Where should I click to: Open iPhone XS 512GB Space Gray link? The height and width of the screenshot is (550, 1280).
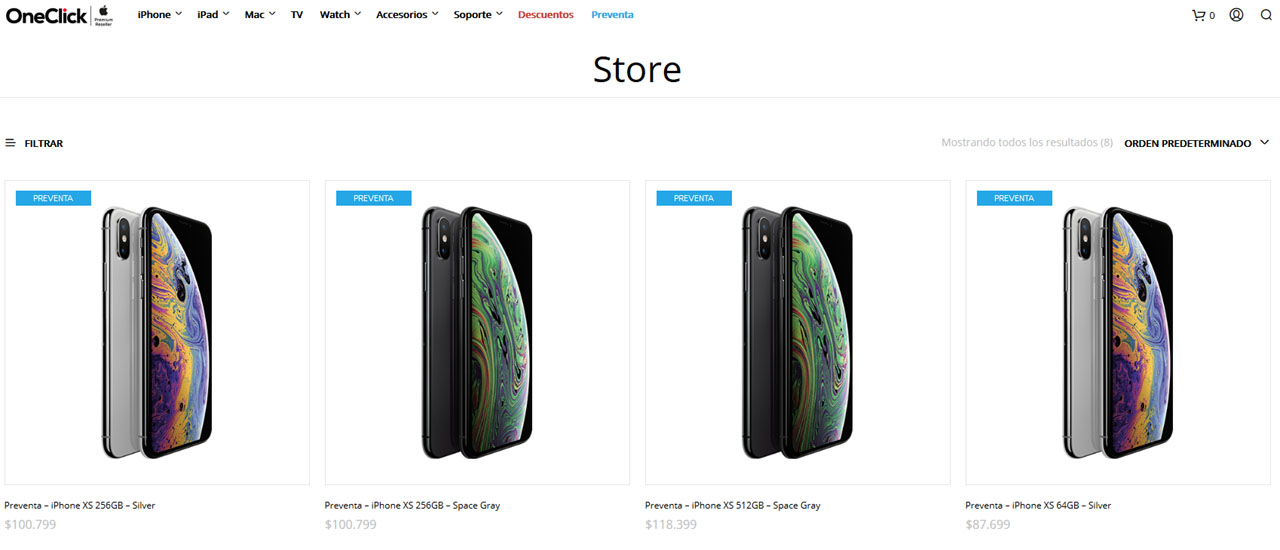pos(732,506)
